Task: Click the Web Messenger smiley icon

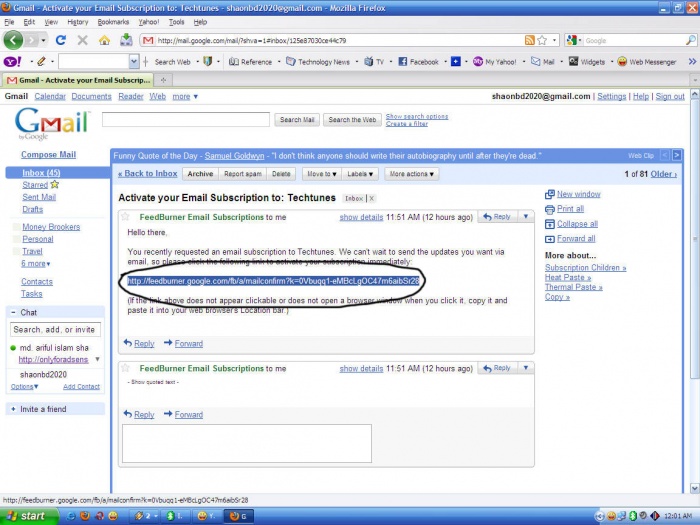Action: coord(622,62)
